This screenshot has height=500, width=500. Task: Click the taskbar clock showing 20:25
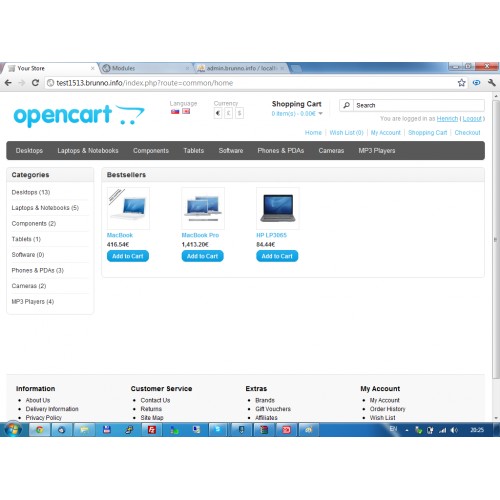coord(477,430)
